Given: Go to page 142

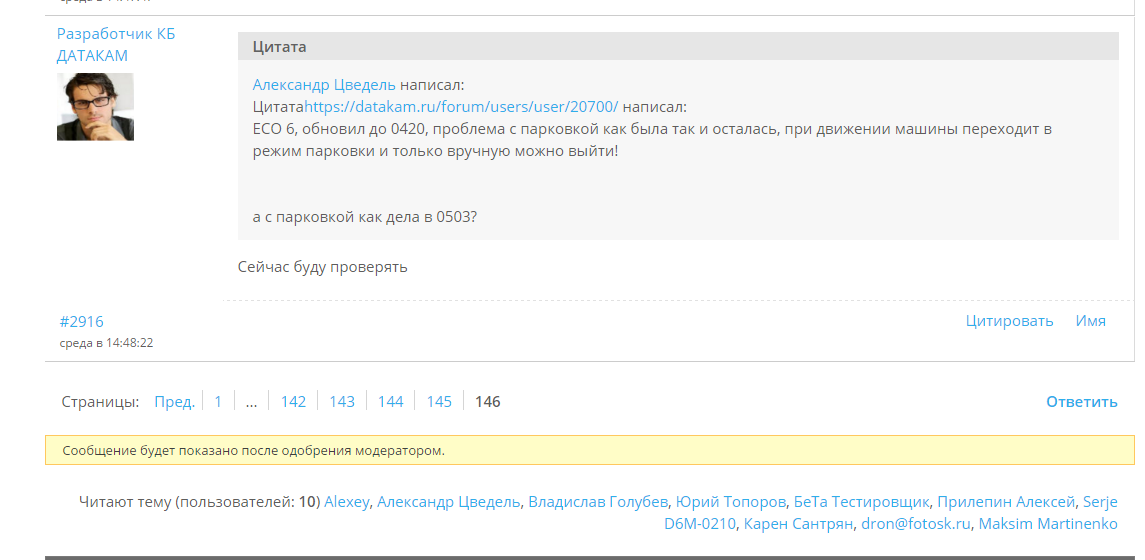Looking at the screenshot, I should [294, 402].
